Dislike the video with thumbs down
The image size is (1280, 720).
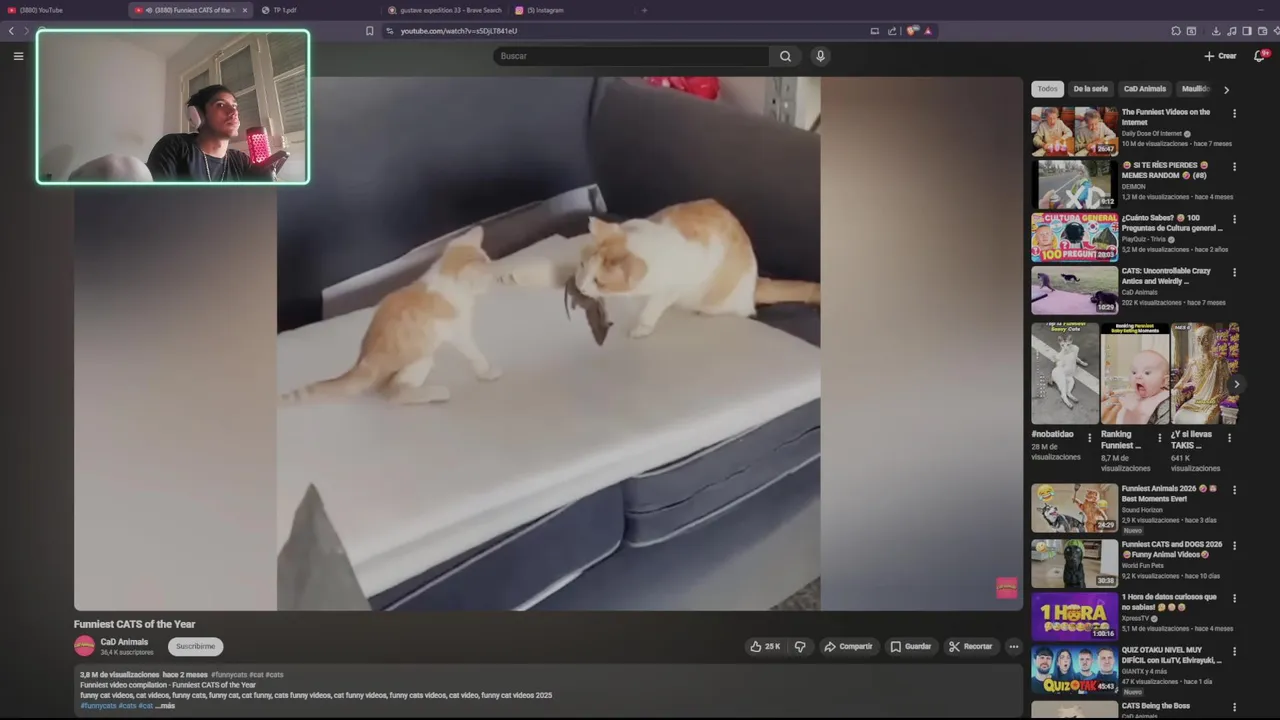pos(800,646)
